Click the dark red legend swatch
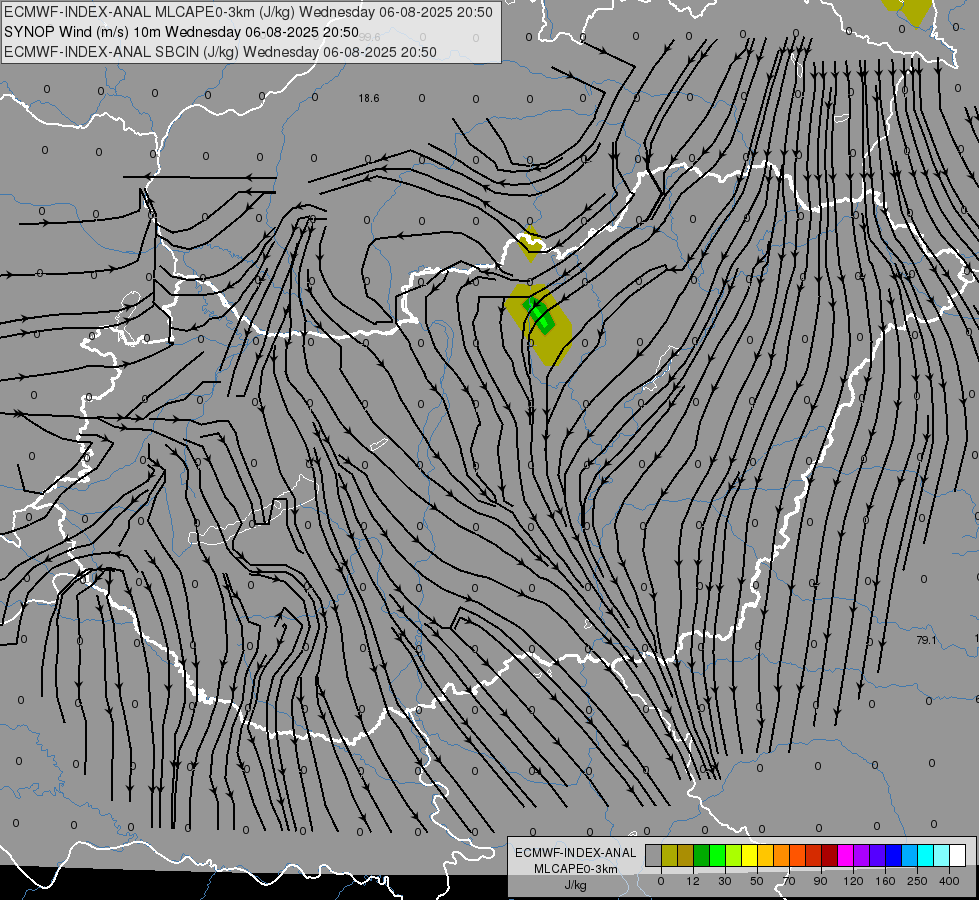Image resolution: width=979 pixels, height=900 pixels. [830, 855]
